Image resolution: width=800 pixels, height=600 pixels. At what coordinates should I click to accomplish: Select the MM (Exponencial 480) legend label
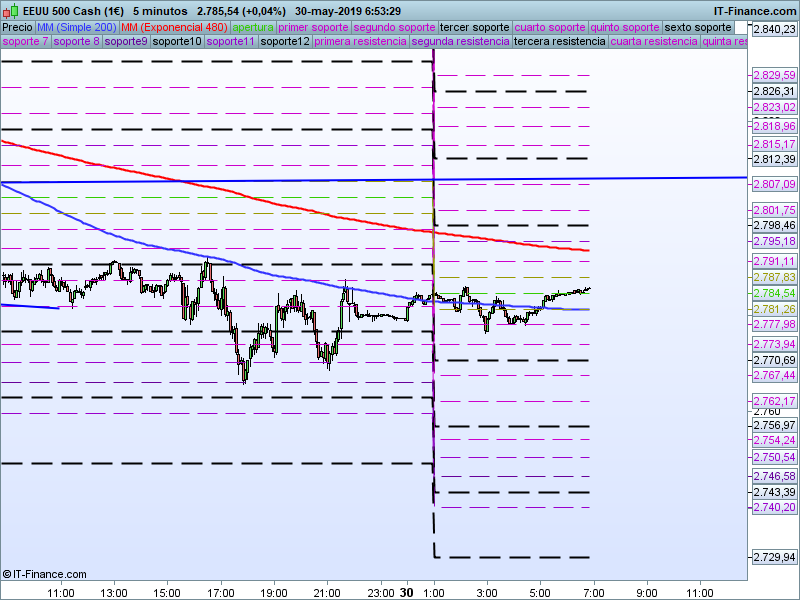click(174, 27)
